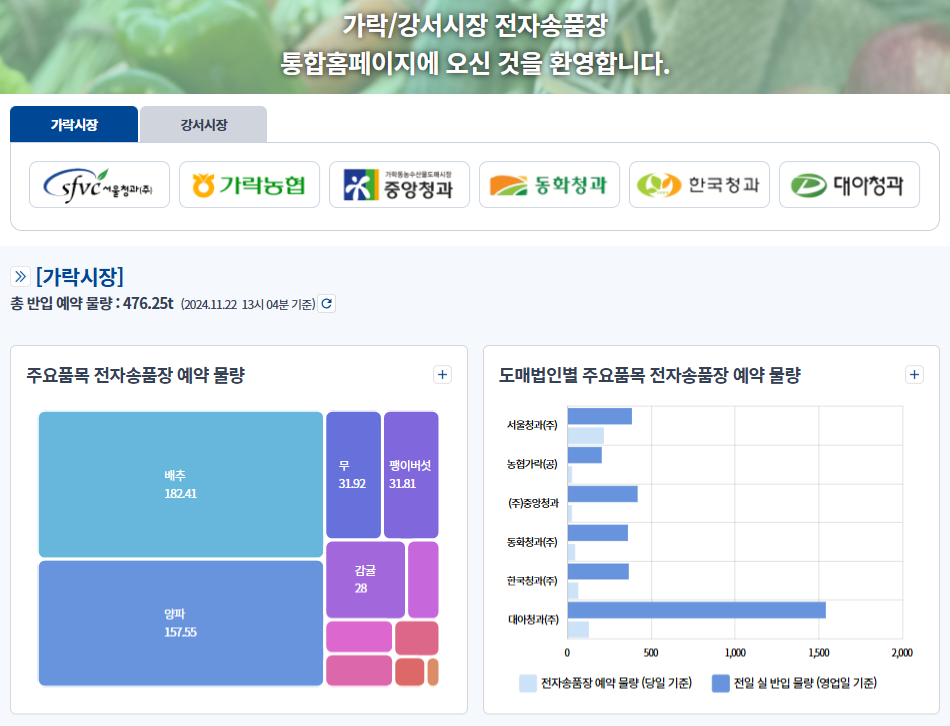Image resolution: width=950 pixels, height=726 pixels.
Task: Select the 감귤 28 treemap tile
Action: point(365,579)
